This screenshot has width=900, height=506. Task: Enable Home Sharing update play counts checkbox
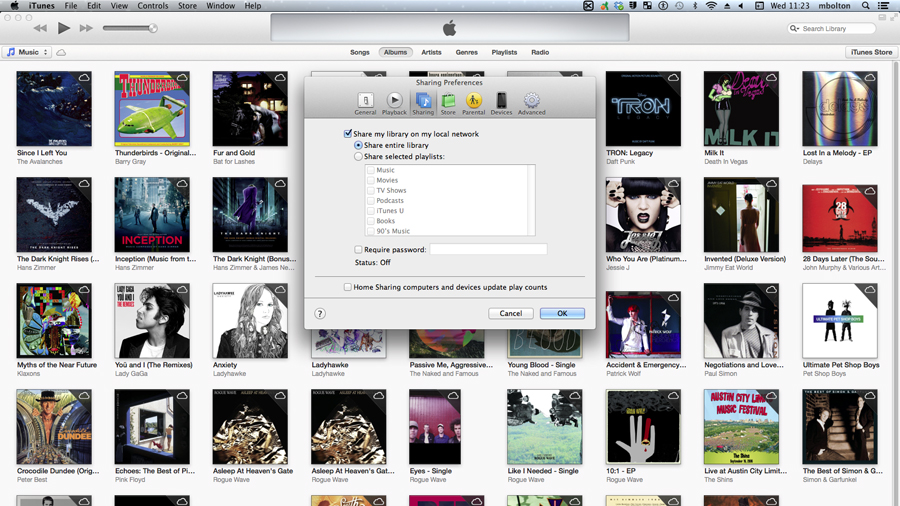pyautogui.click(x=347, y=287)
